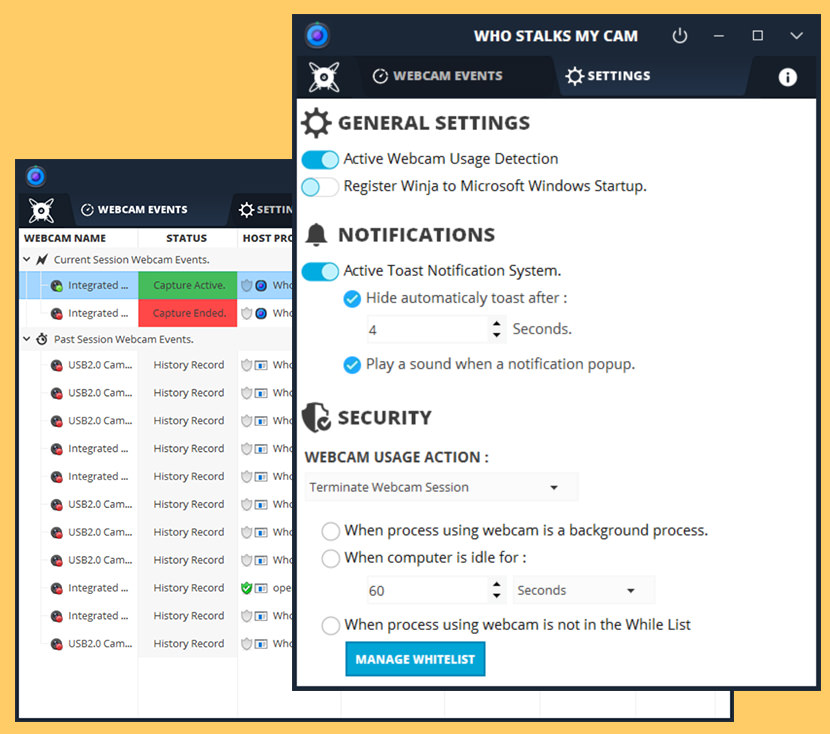
Task: Click the ninja logo in the back window
Action: [41, 211]
